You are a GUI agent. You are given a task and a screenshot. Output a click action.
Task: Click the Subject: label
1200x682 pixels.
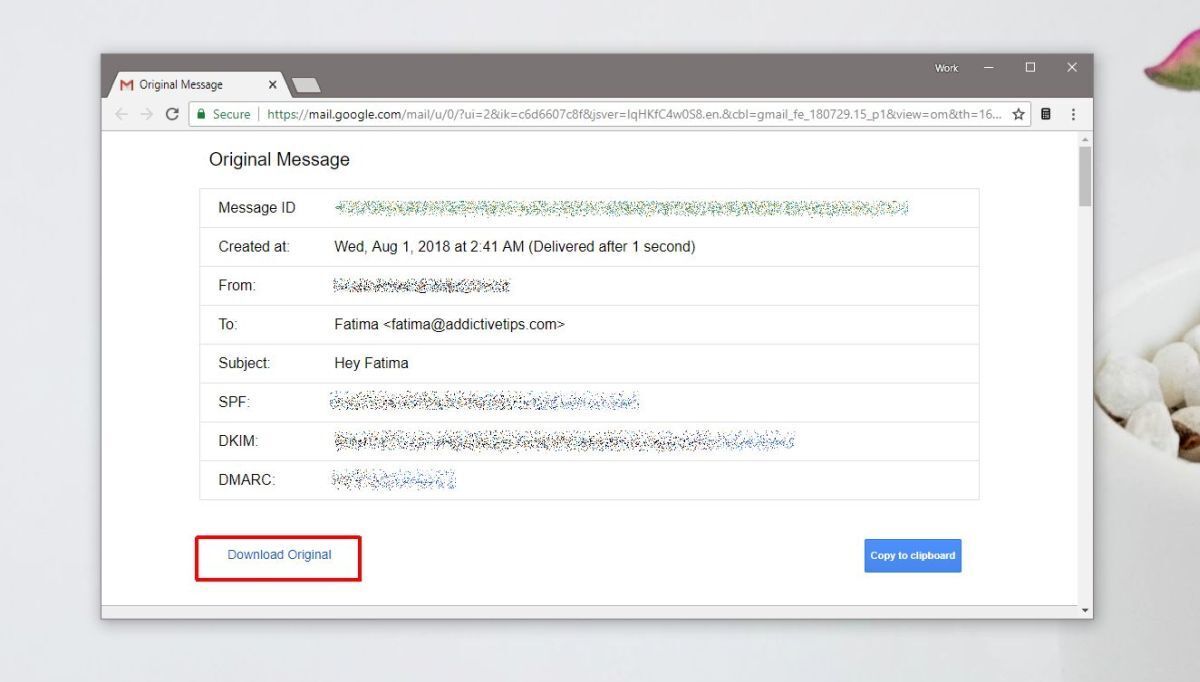tap(244, 363)
